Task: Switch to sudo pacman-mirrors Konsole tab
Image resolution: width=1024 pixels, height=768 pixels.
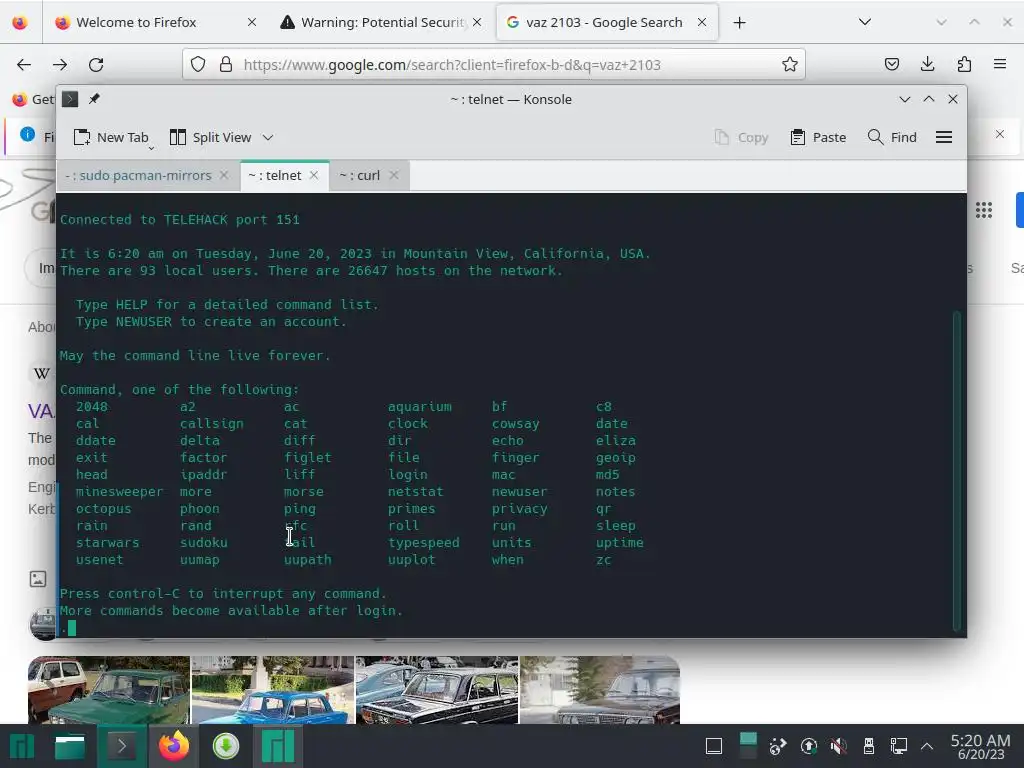Action: [147, 175]
